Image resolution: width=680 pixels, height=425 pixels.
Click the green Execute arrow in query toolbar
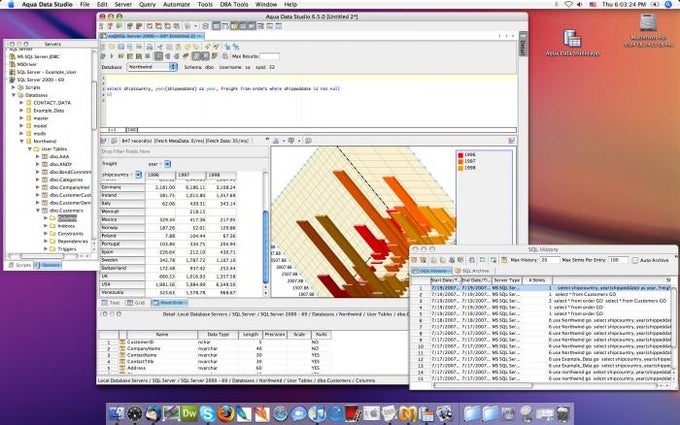[111, 56]
